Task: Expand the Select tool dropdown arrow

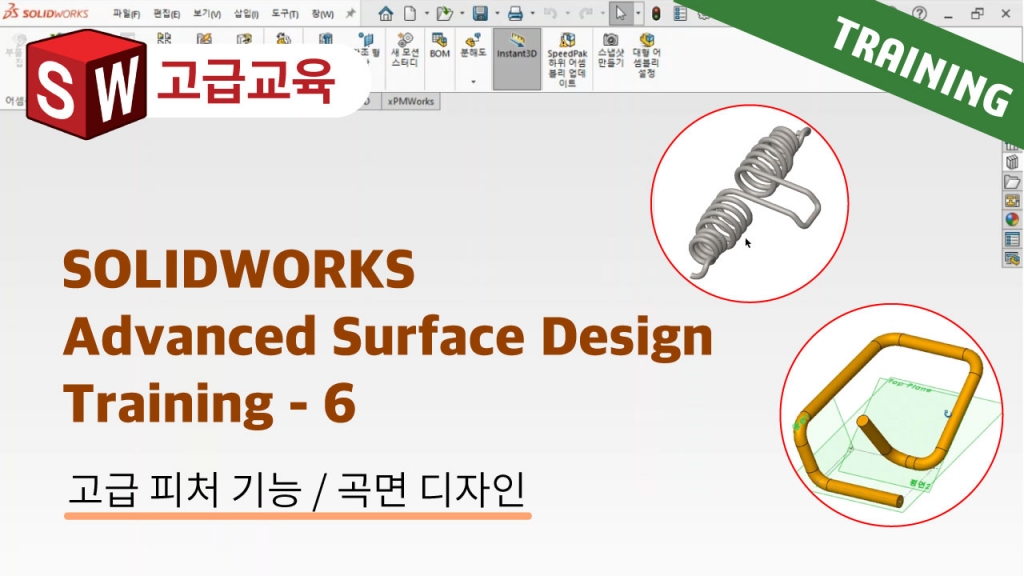Action: (638, 14)
